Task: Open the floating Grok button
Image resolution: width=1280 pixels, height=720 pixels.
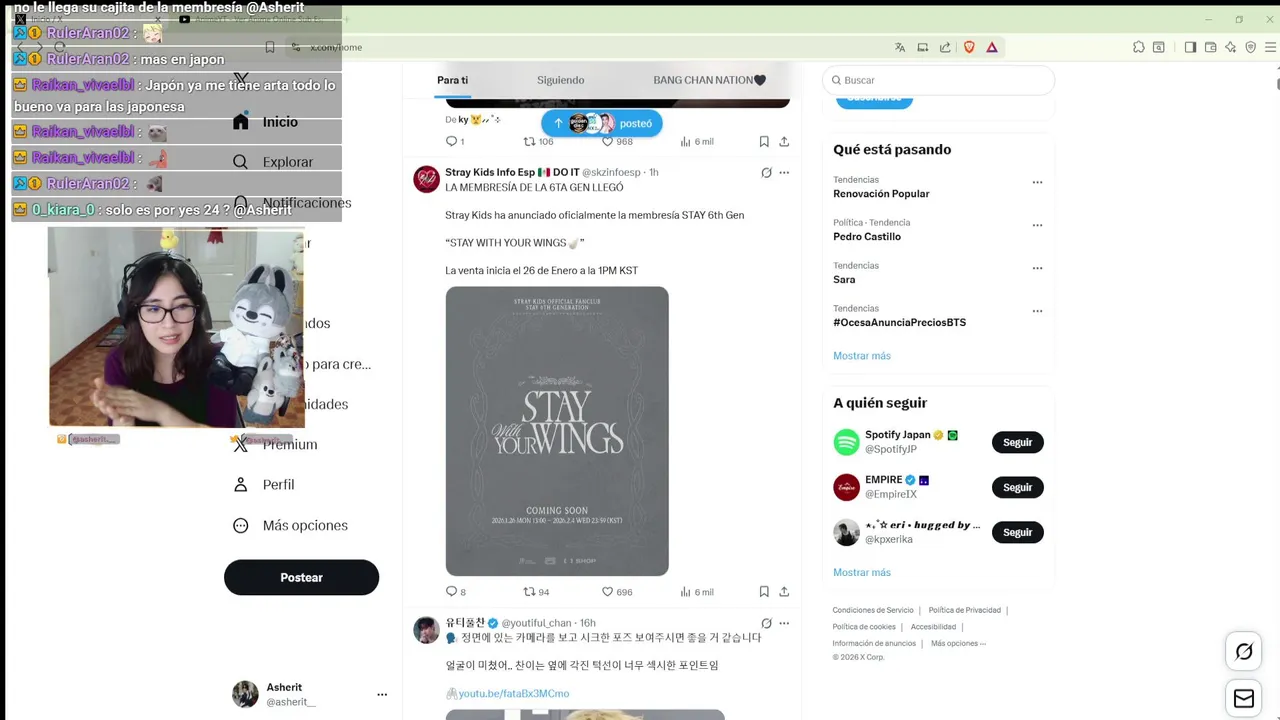Action: point(1244,652)
